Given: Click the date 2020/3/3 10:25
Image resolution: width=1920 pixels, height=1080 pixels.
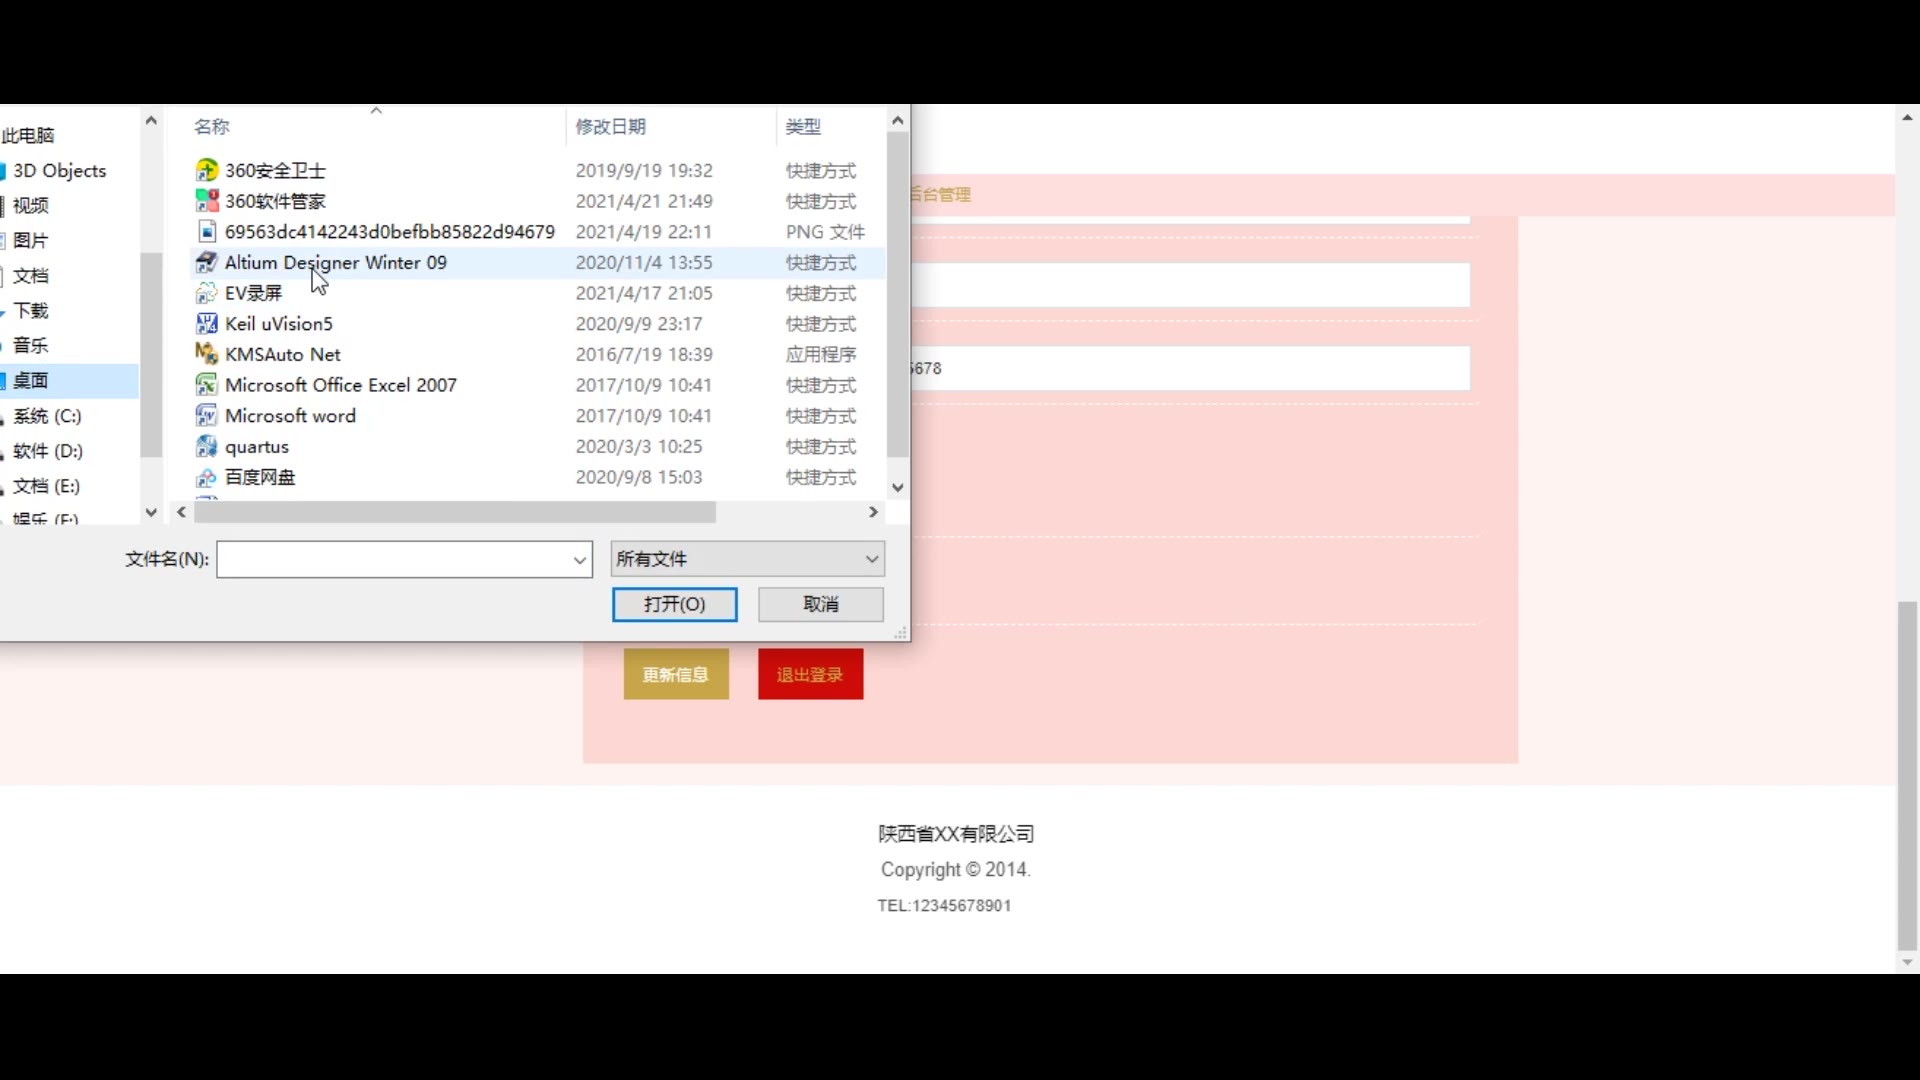Looking at the screenshot, I should tap(639, 447).
